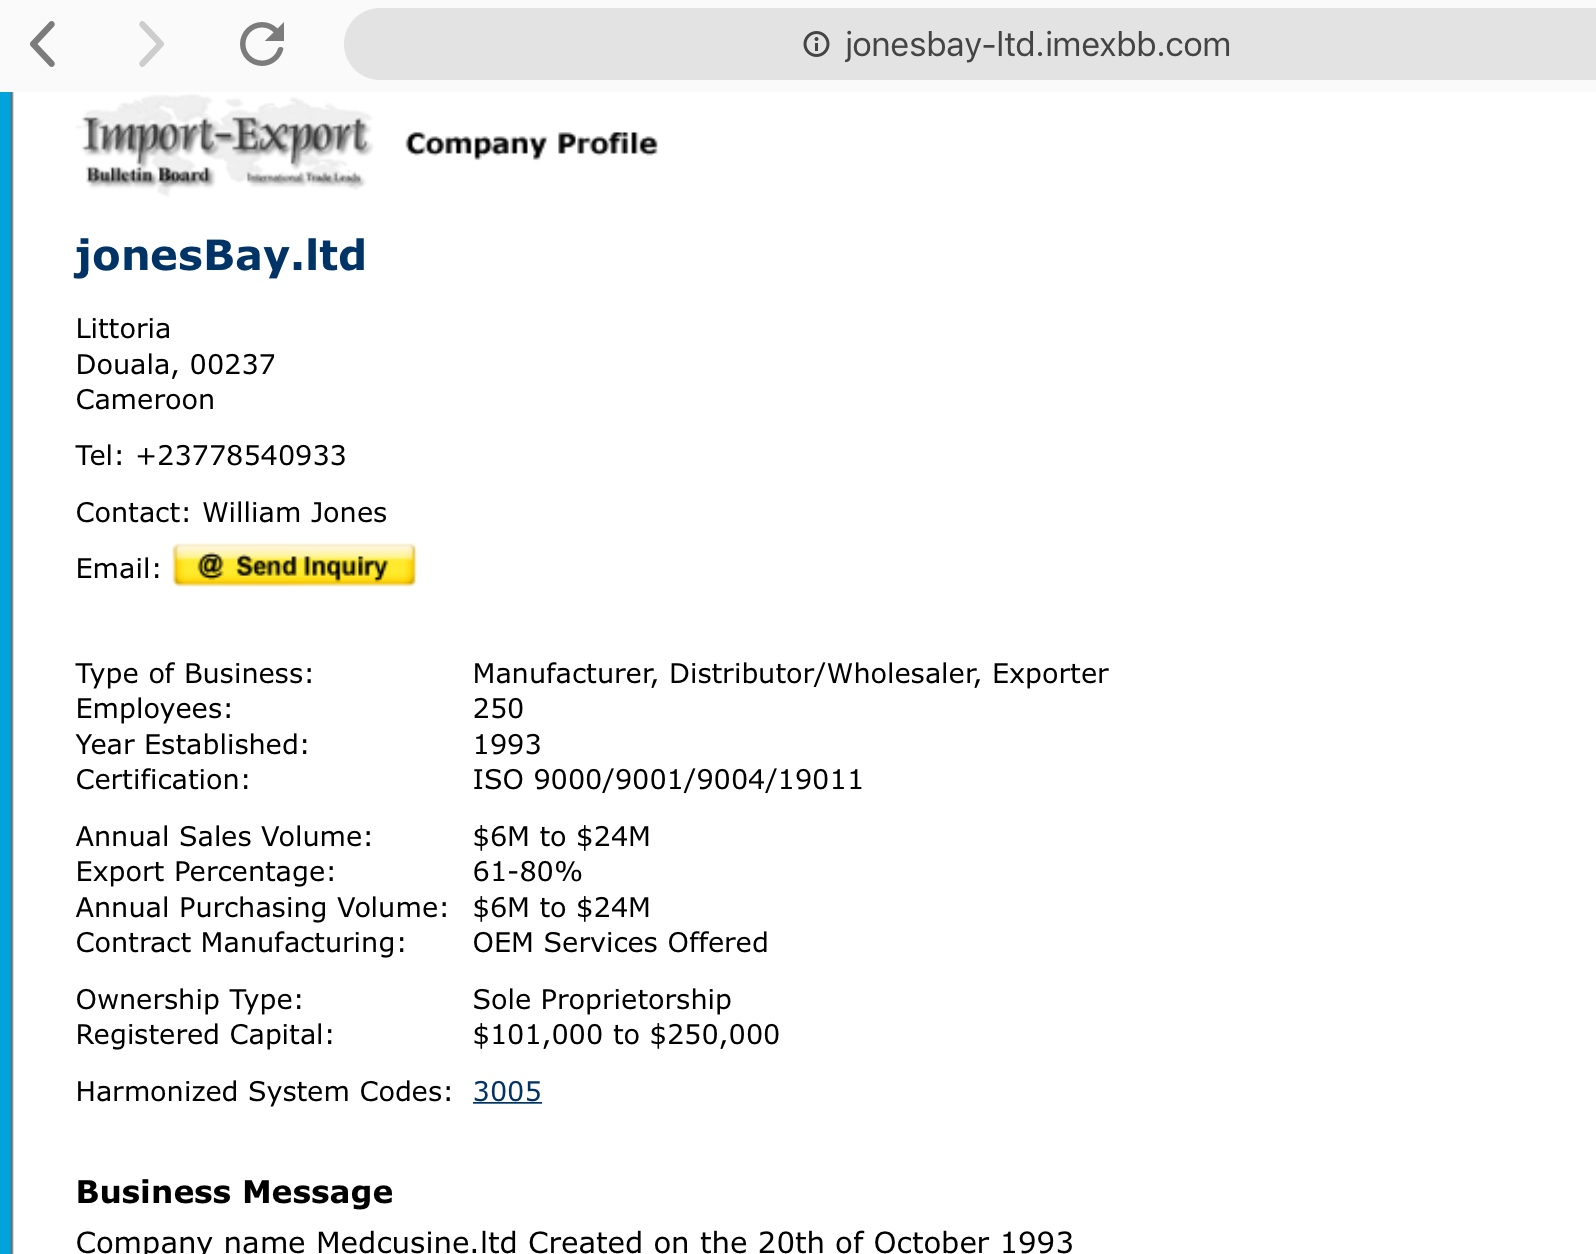The image size is (1596, 1254).
Task: Open the Import-Export Bulletin Board logo
Action: click(x=225, y=145)
